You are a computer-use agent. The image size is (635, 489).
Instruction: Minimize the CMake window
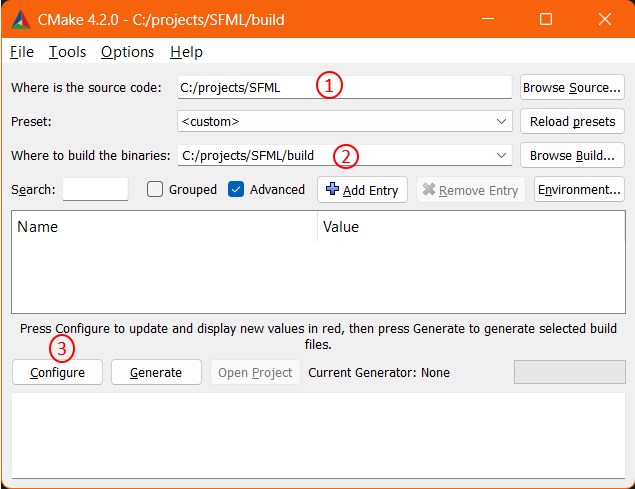488,19
